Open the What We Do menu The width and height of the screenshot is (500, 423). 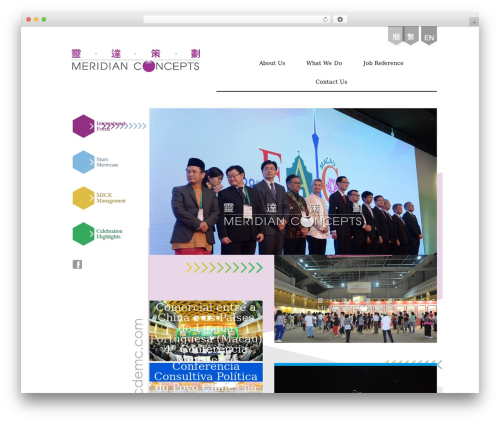click(x=324, y=63)
